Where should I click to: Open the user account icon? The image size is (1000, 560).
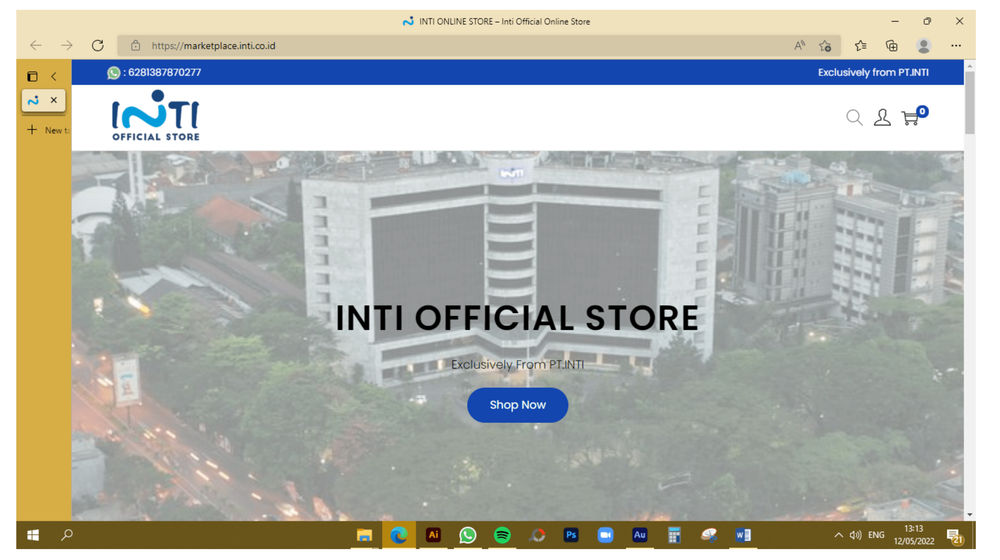coord(882,117)
